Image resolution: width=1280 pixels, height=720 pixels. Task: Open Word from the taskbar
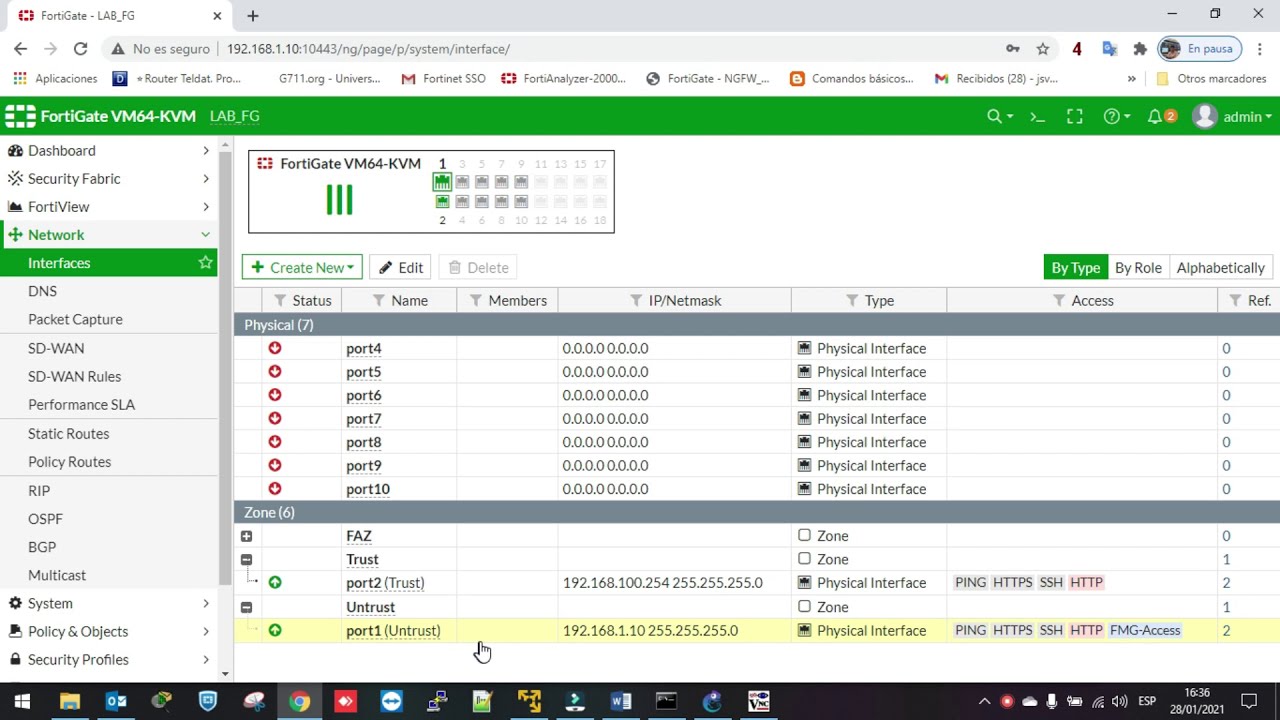coord(620,701)
